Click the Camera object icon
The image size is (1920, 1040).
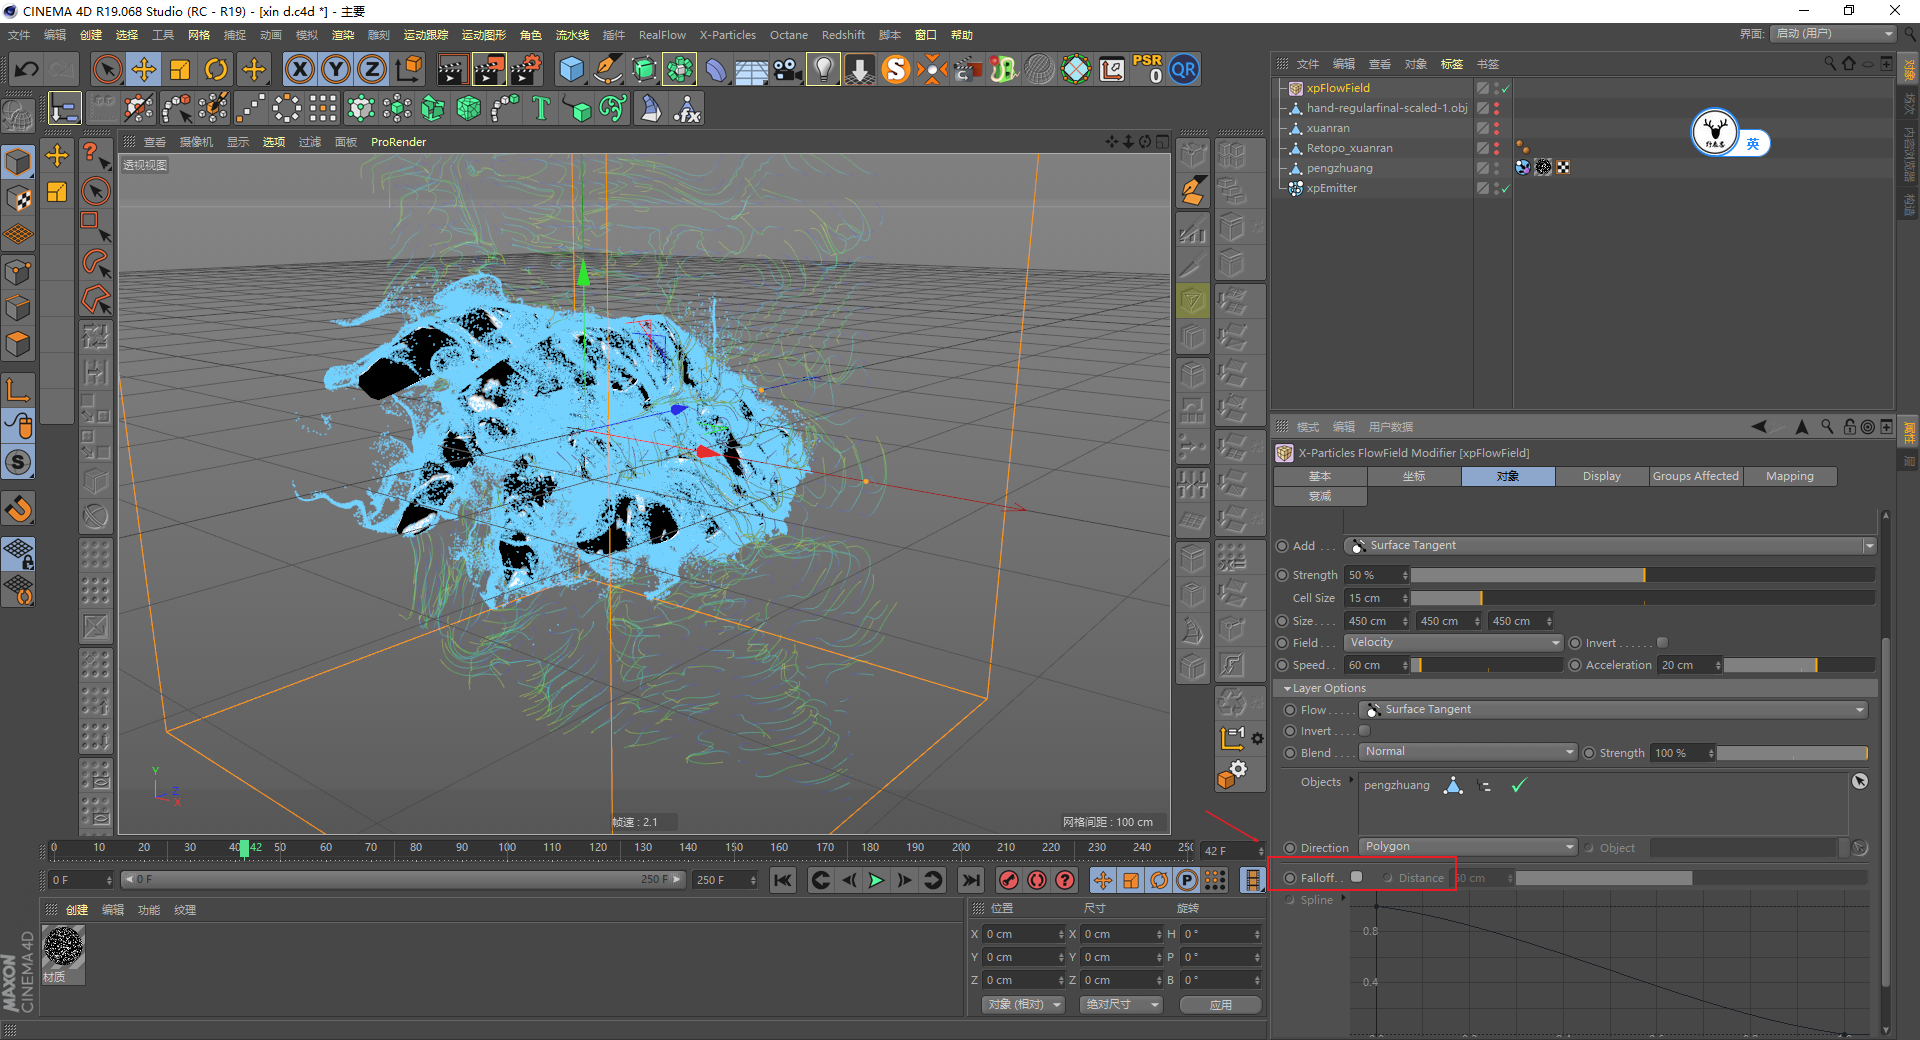(x=788, y=70)
